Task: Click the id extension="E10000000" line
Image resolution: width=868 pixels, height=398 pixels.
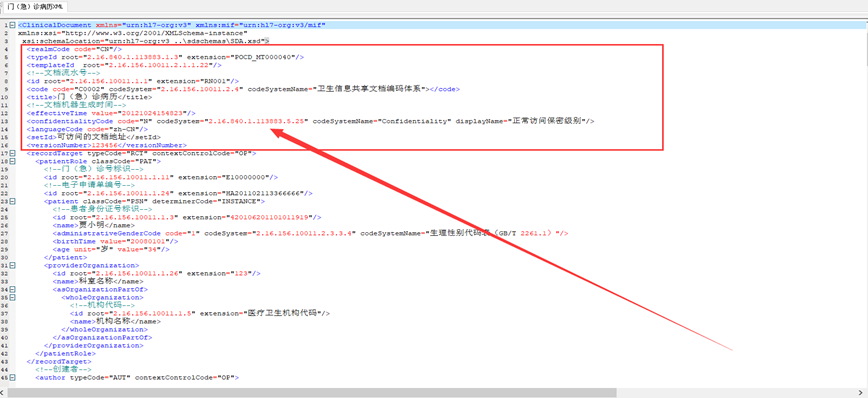Action: (161, 177)
